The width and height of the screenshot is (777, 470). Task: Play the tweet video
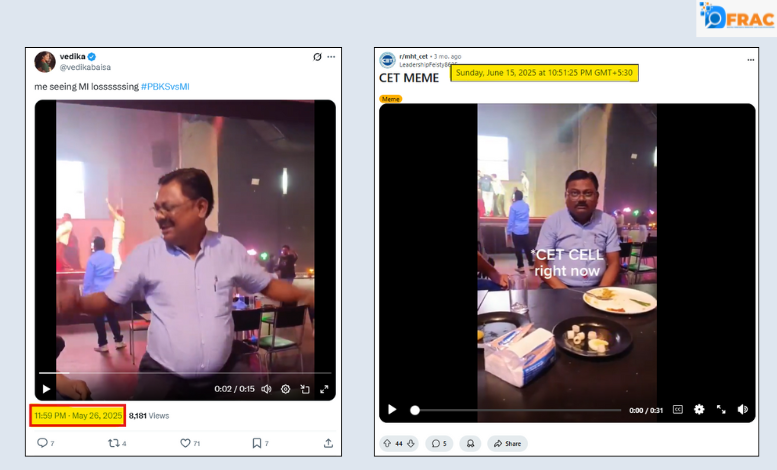click(46, 389)
